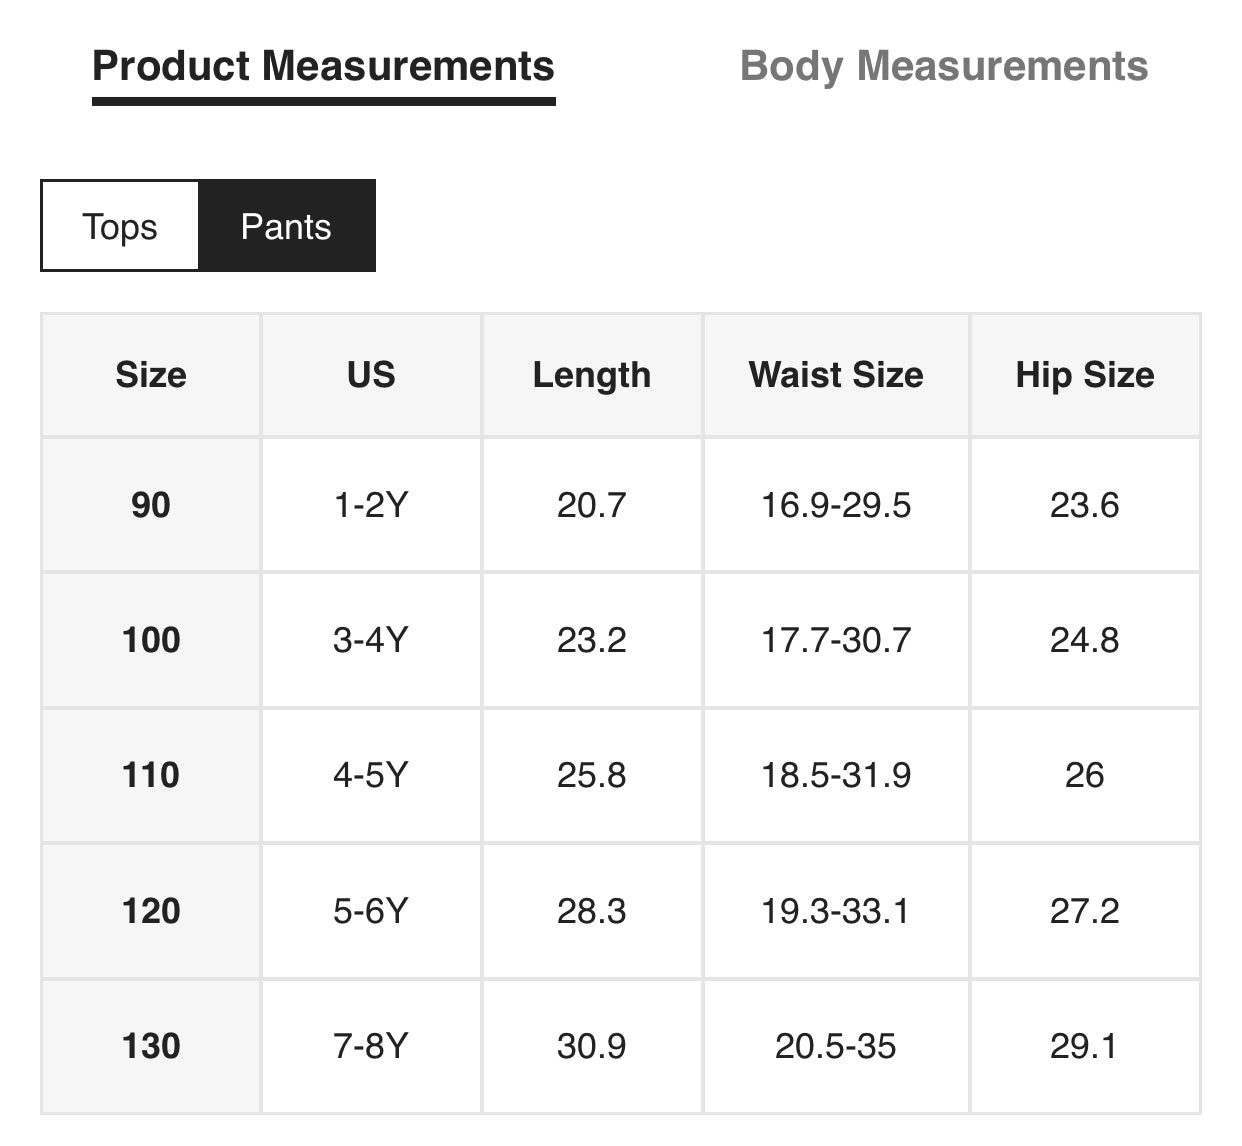Click the Size column header
The image size is (1242, 1146).
point(151,375)
